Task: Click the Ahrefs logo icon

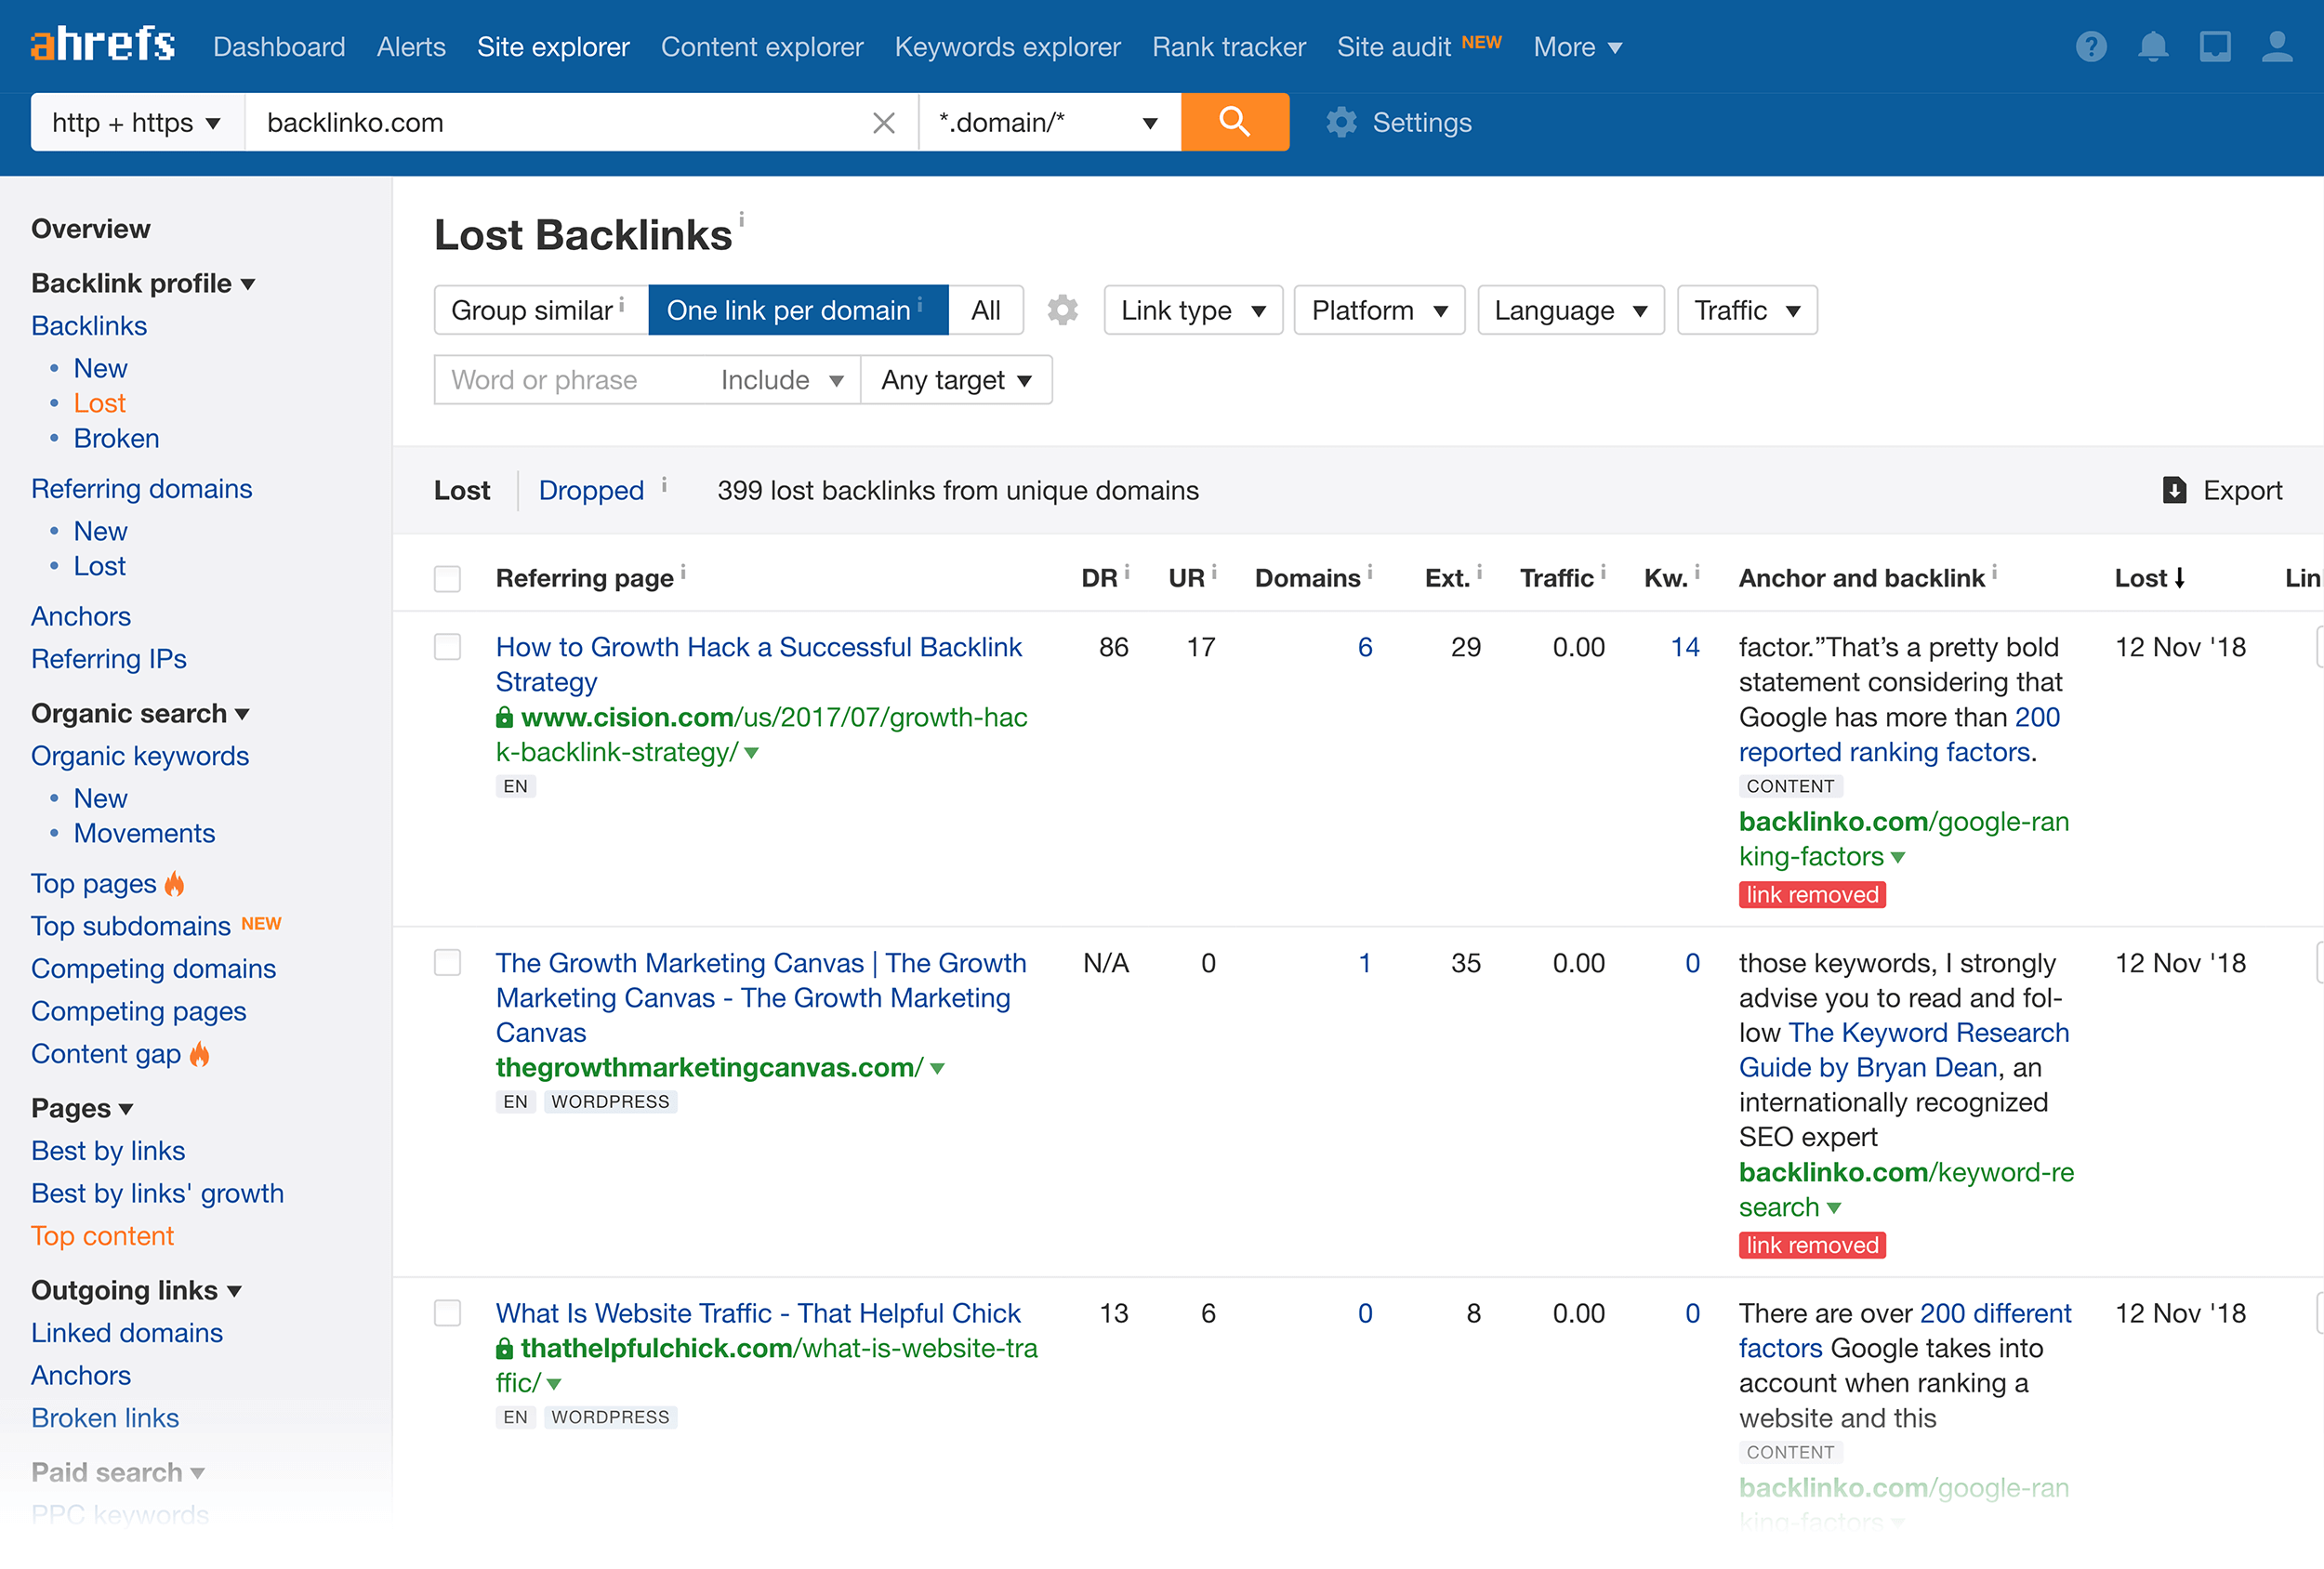Action: (99, 46)
